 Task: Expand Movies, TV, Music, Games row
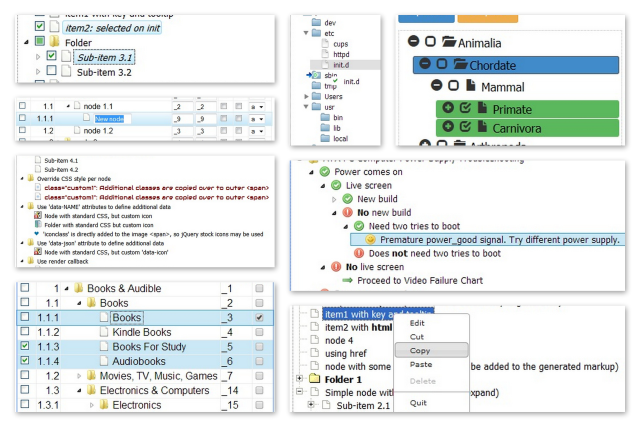coord(79,376)
